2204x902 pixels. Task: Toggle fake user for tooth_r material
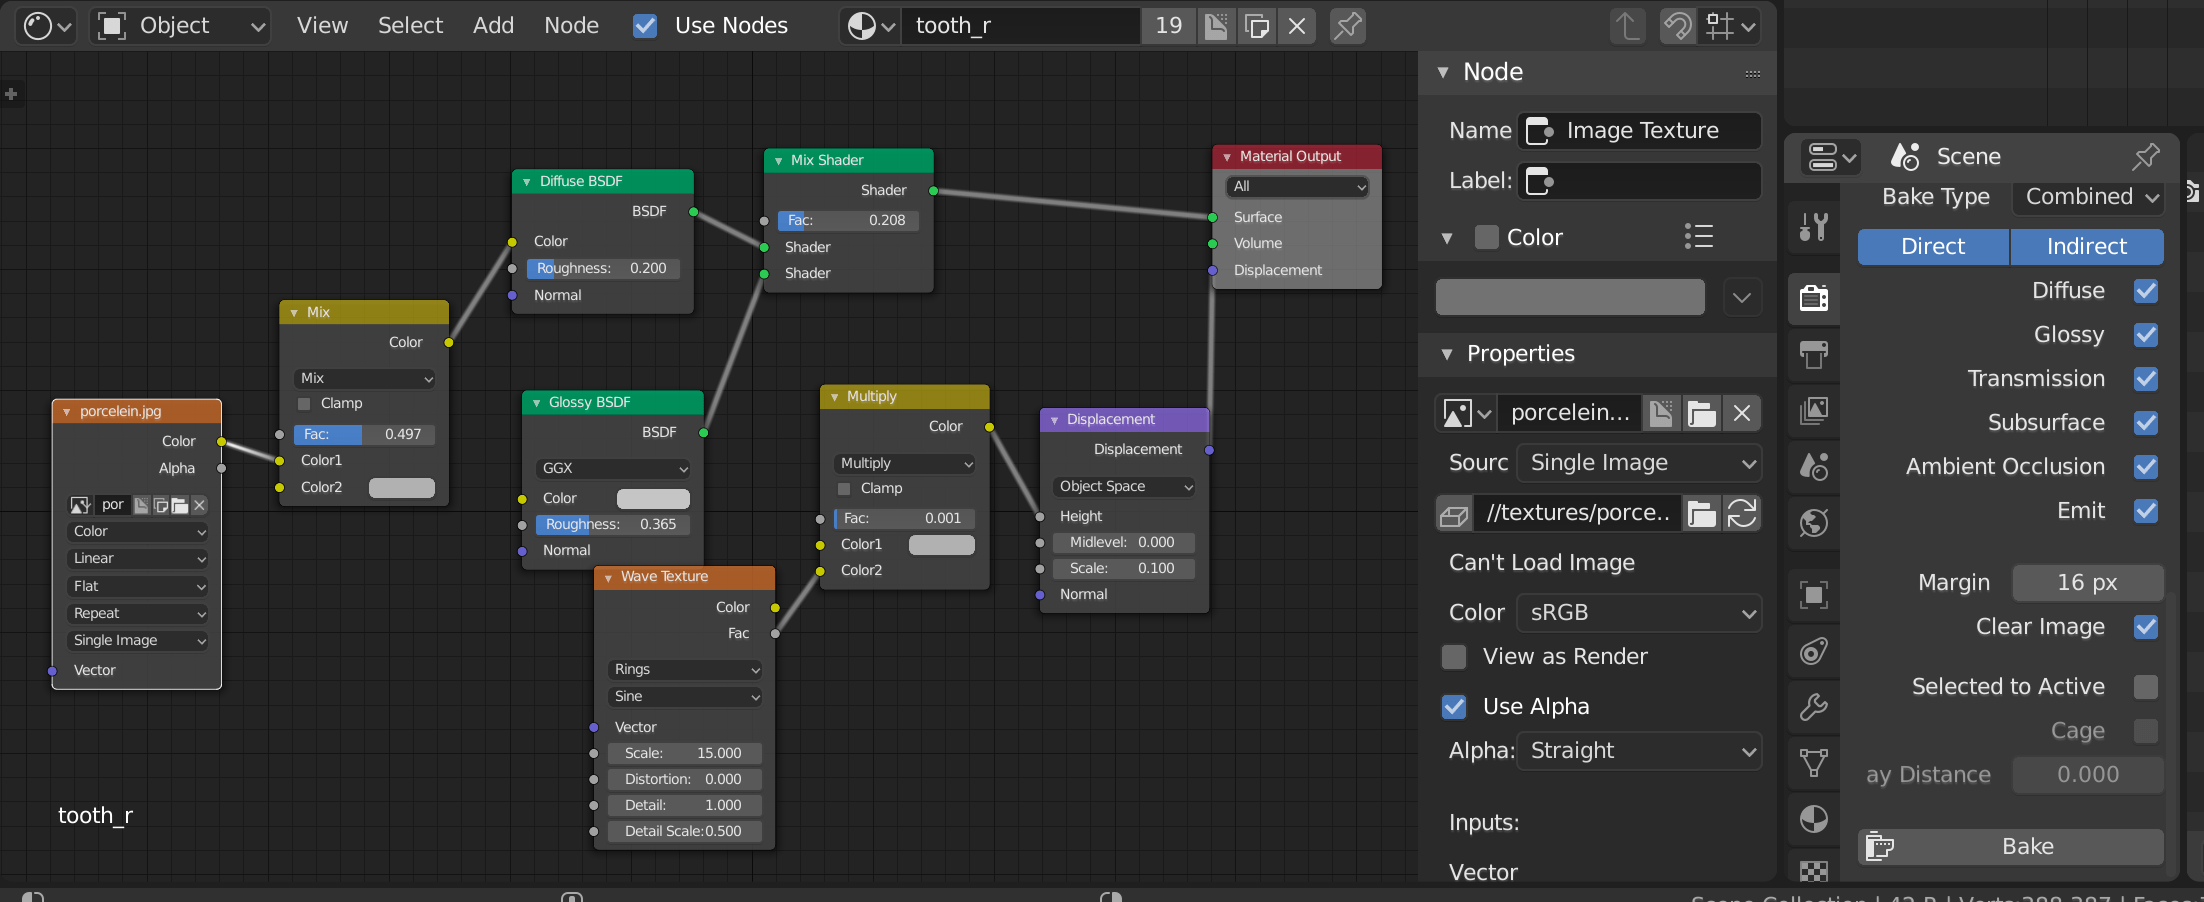click(x=1216, y=26)
